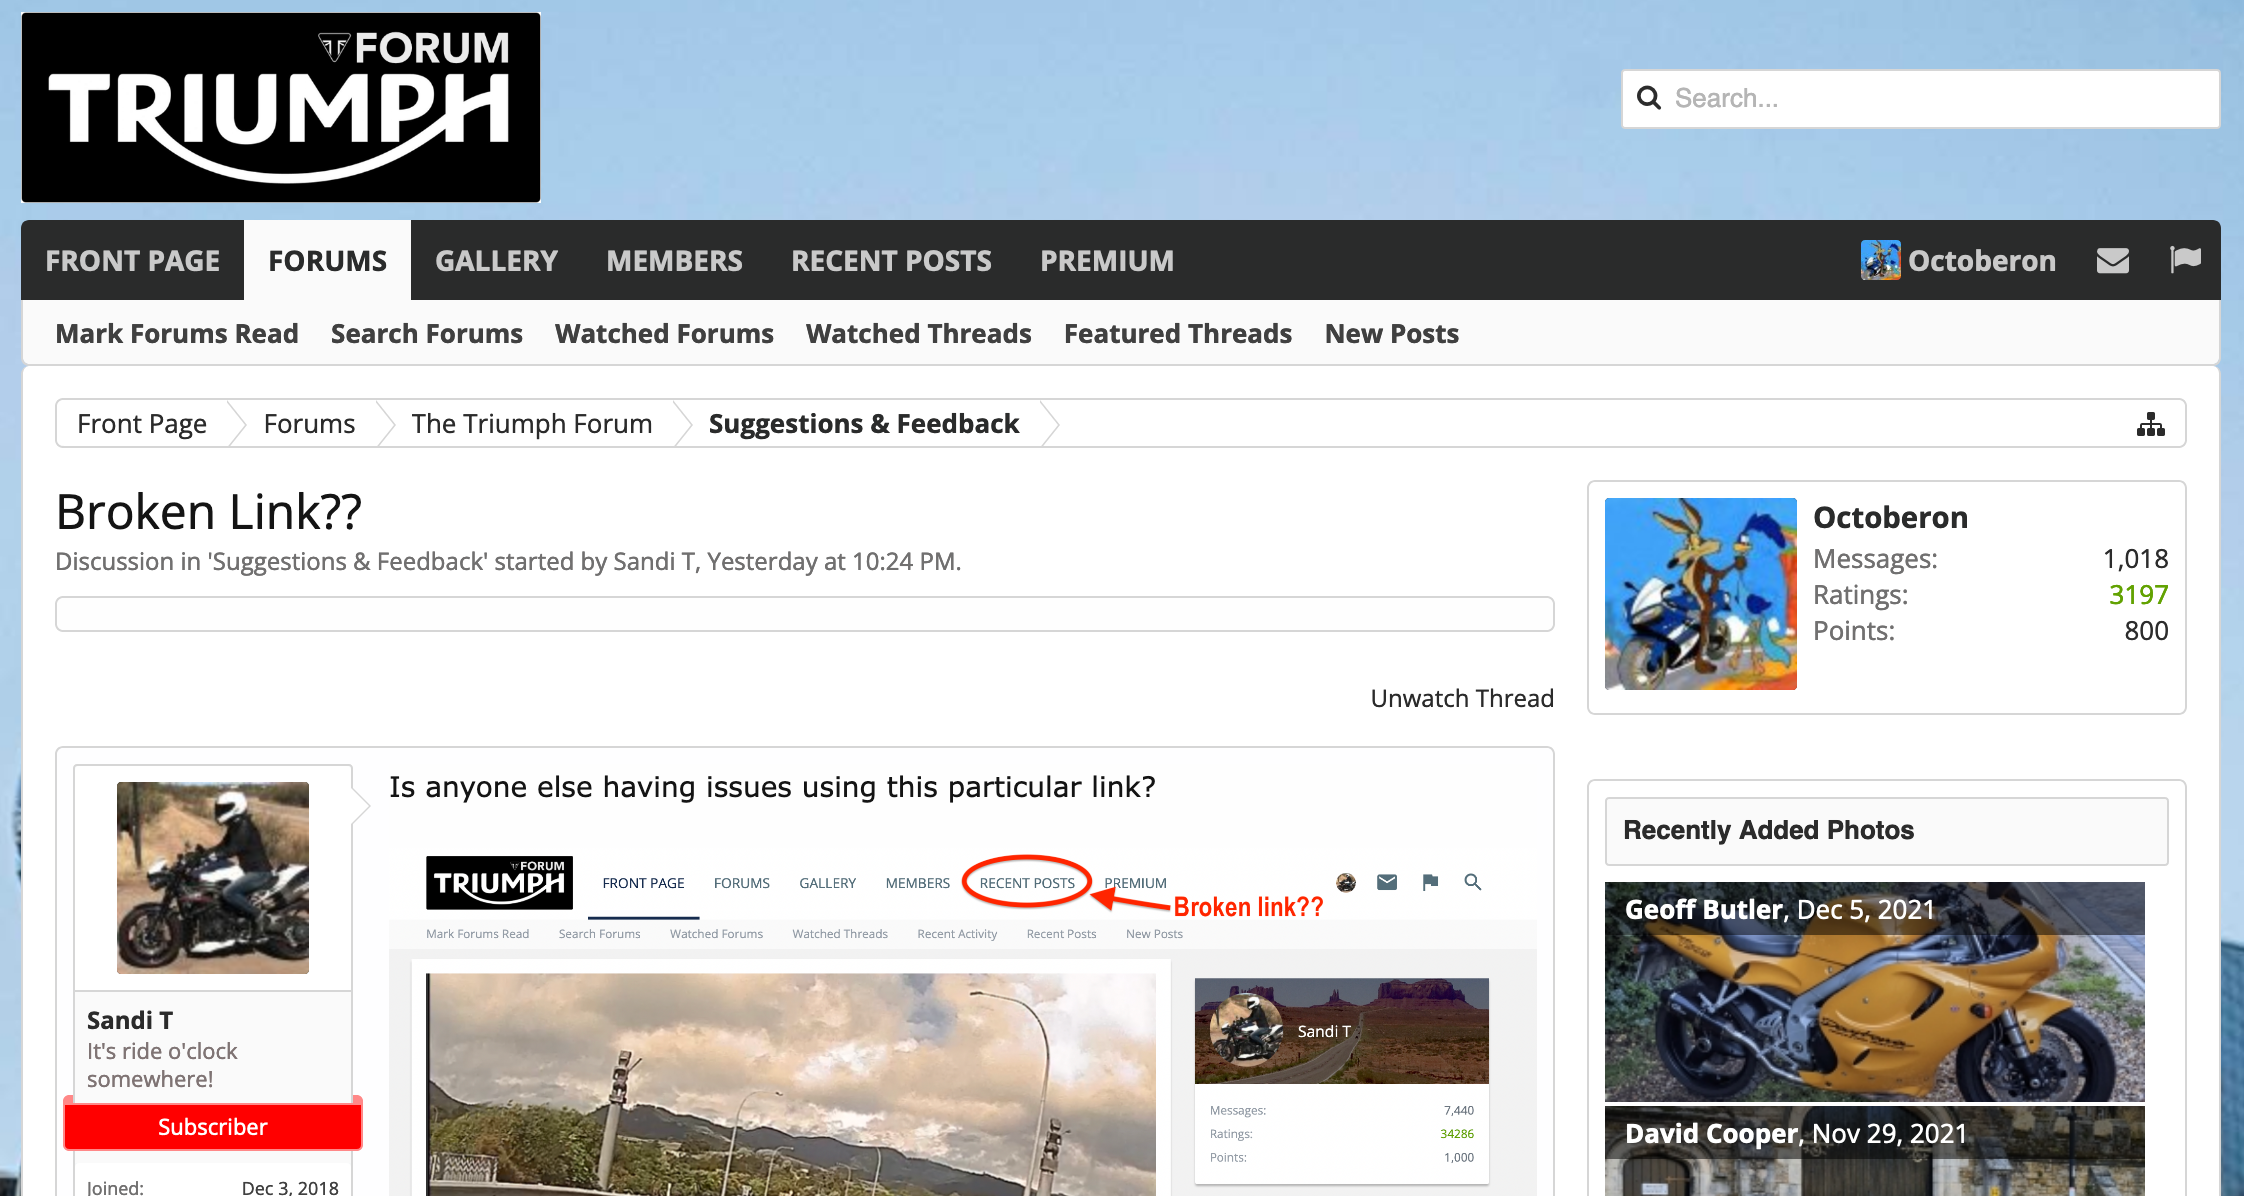Image resolution: width=2244 pixels, height=1196 pixels.
Task: Open David Cooper's photo
Action: coord(1875,1151)
